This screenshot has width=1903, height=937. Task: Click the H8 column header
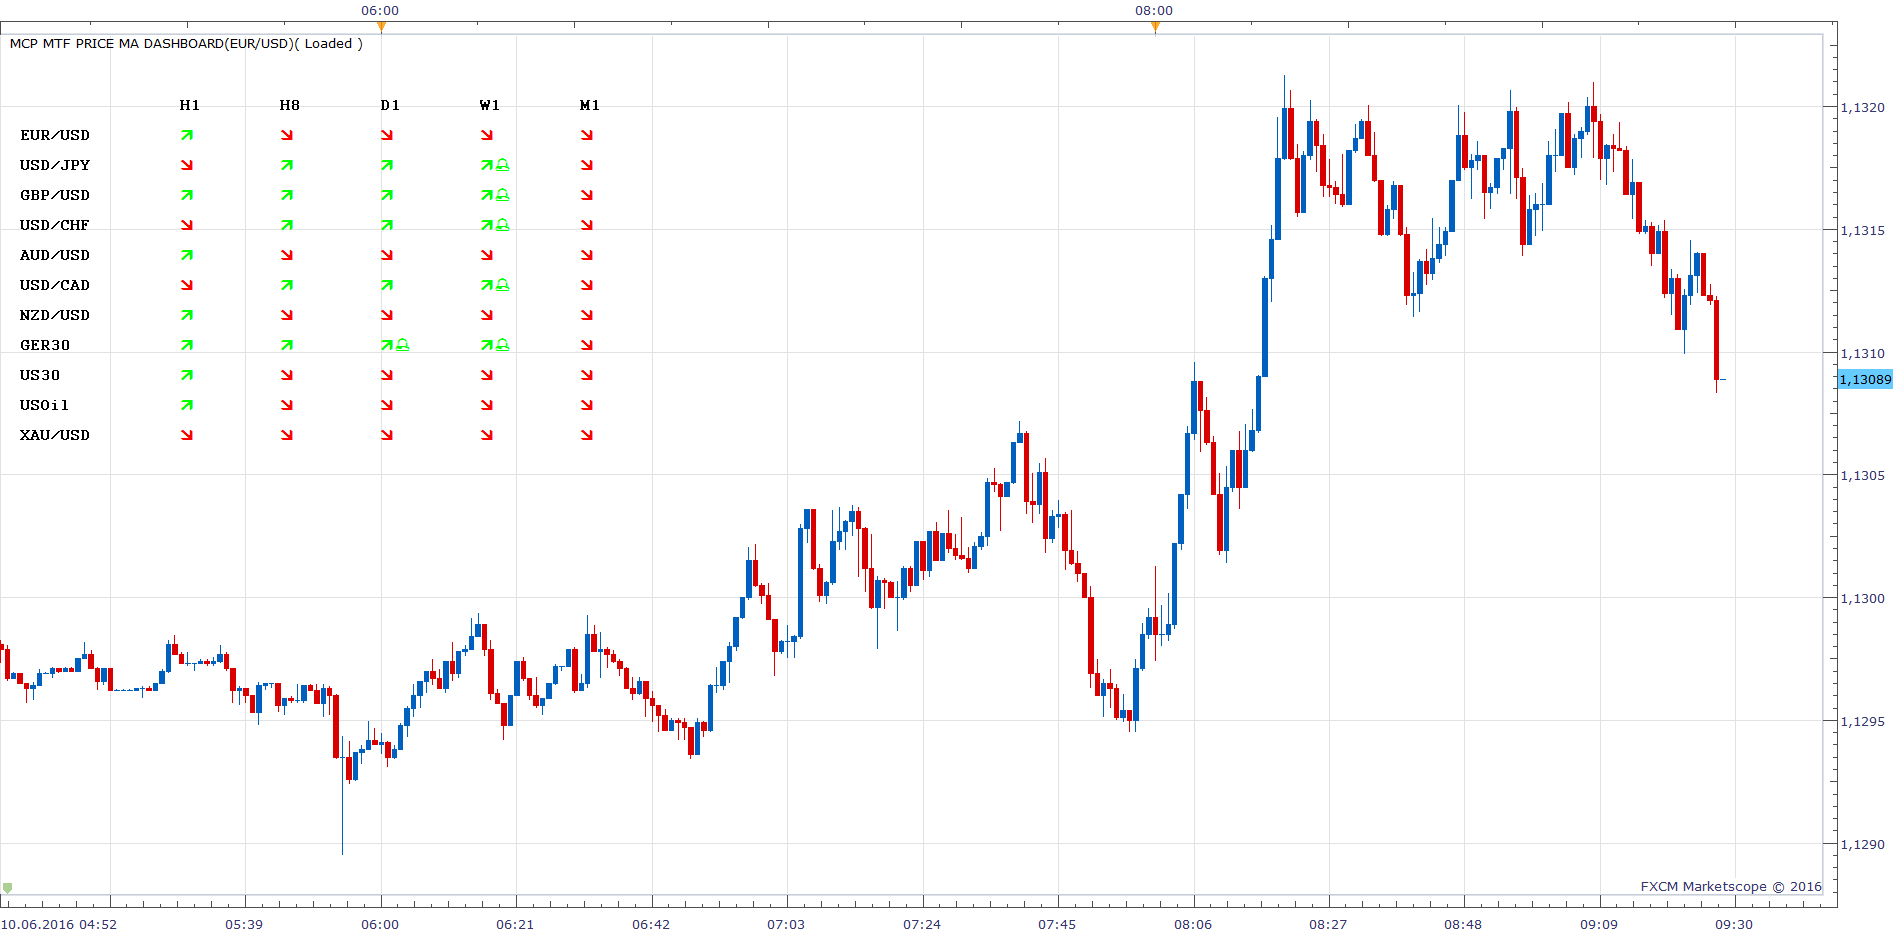(x=290, y=105)
